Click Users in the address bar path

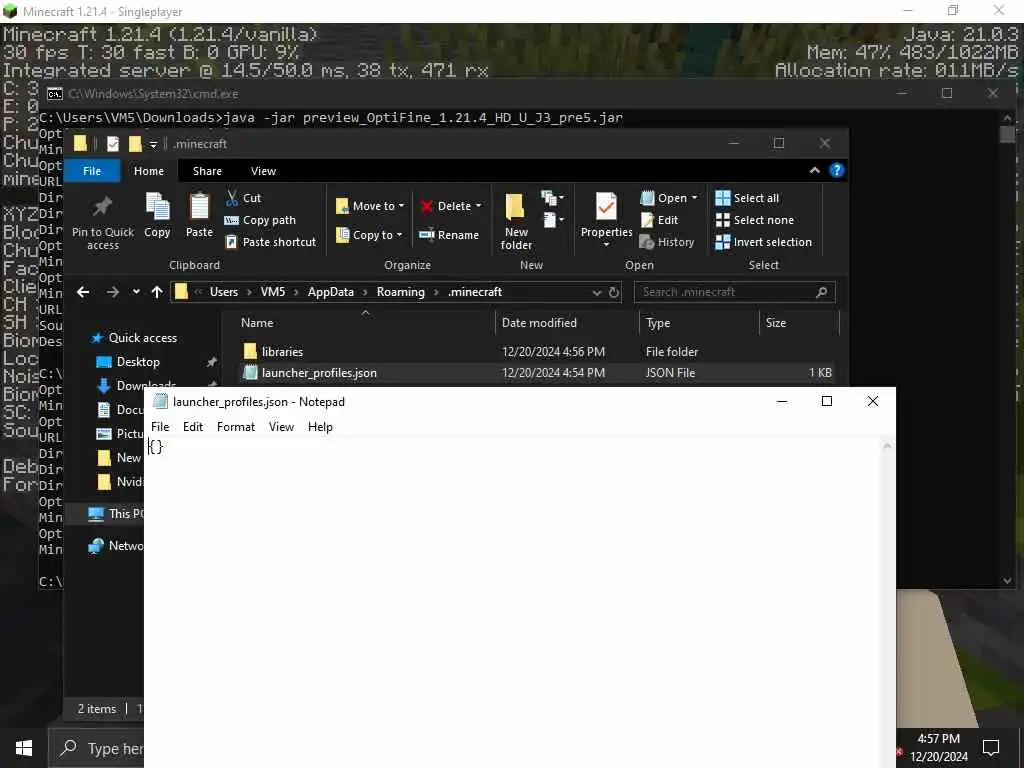[224, 292]
